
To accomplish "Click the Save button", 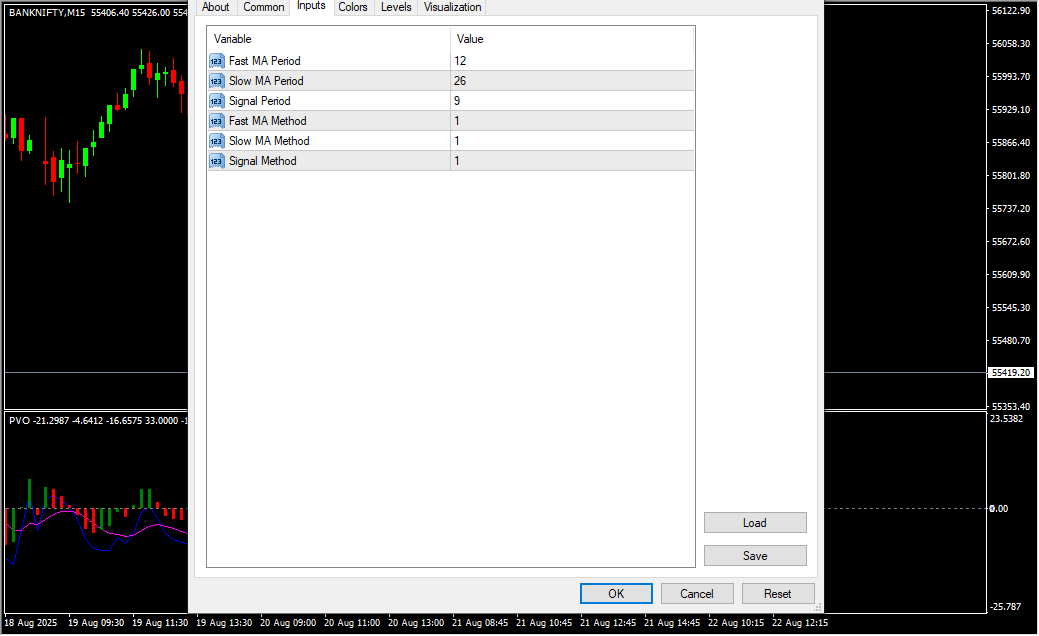I will [x=755, y=556].
